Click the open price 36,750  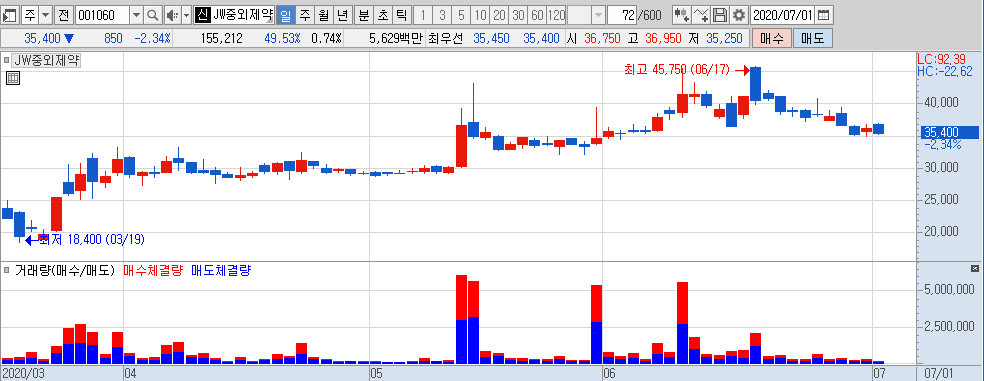coord(602,38)
